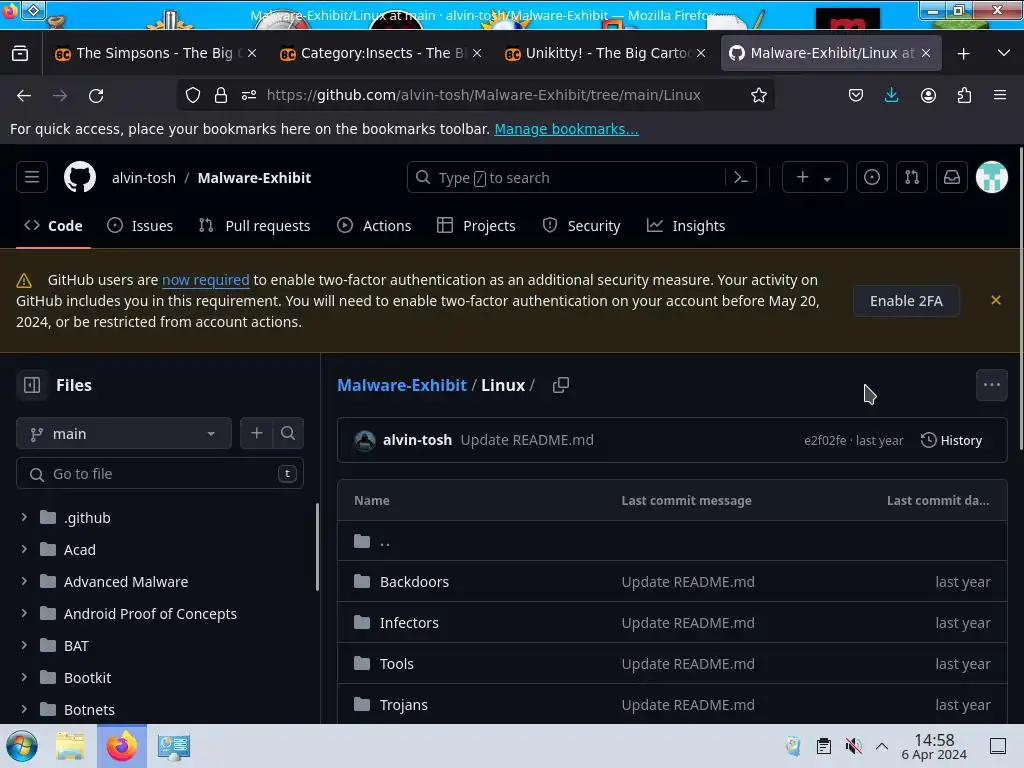The image size is (1024, 768).
Task: Click the Firefox address bar URL
Action: 483,95
